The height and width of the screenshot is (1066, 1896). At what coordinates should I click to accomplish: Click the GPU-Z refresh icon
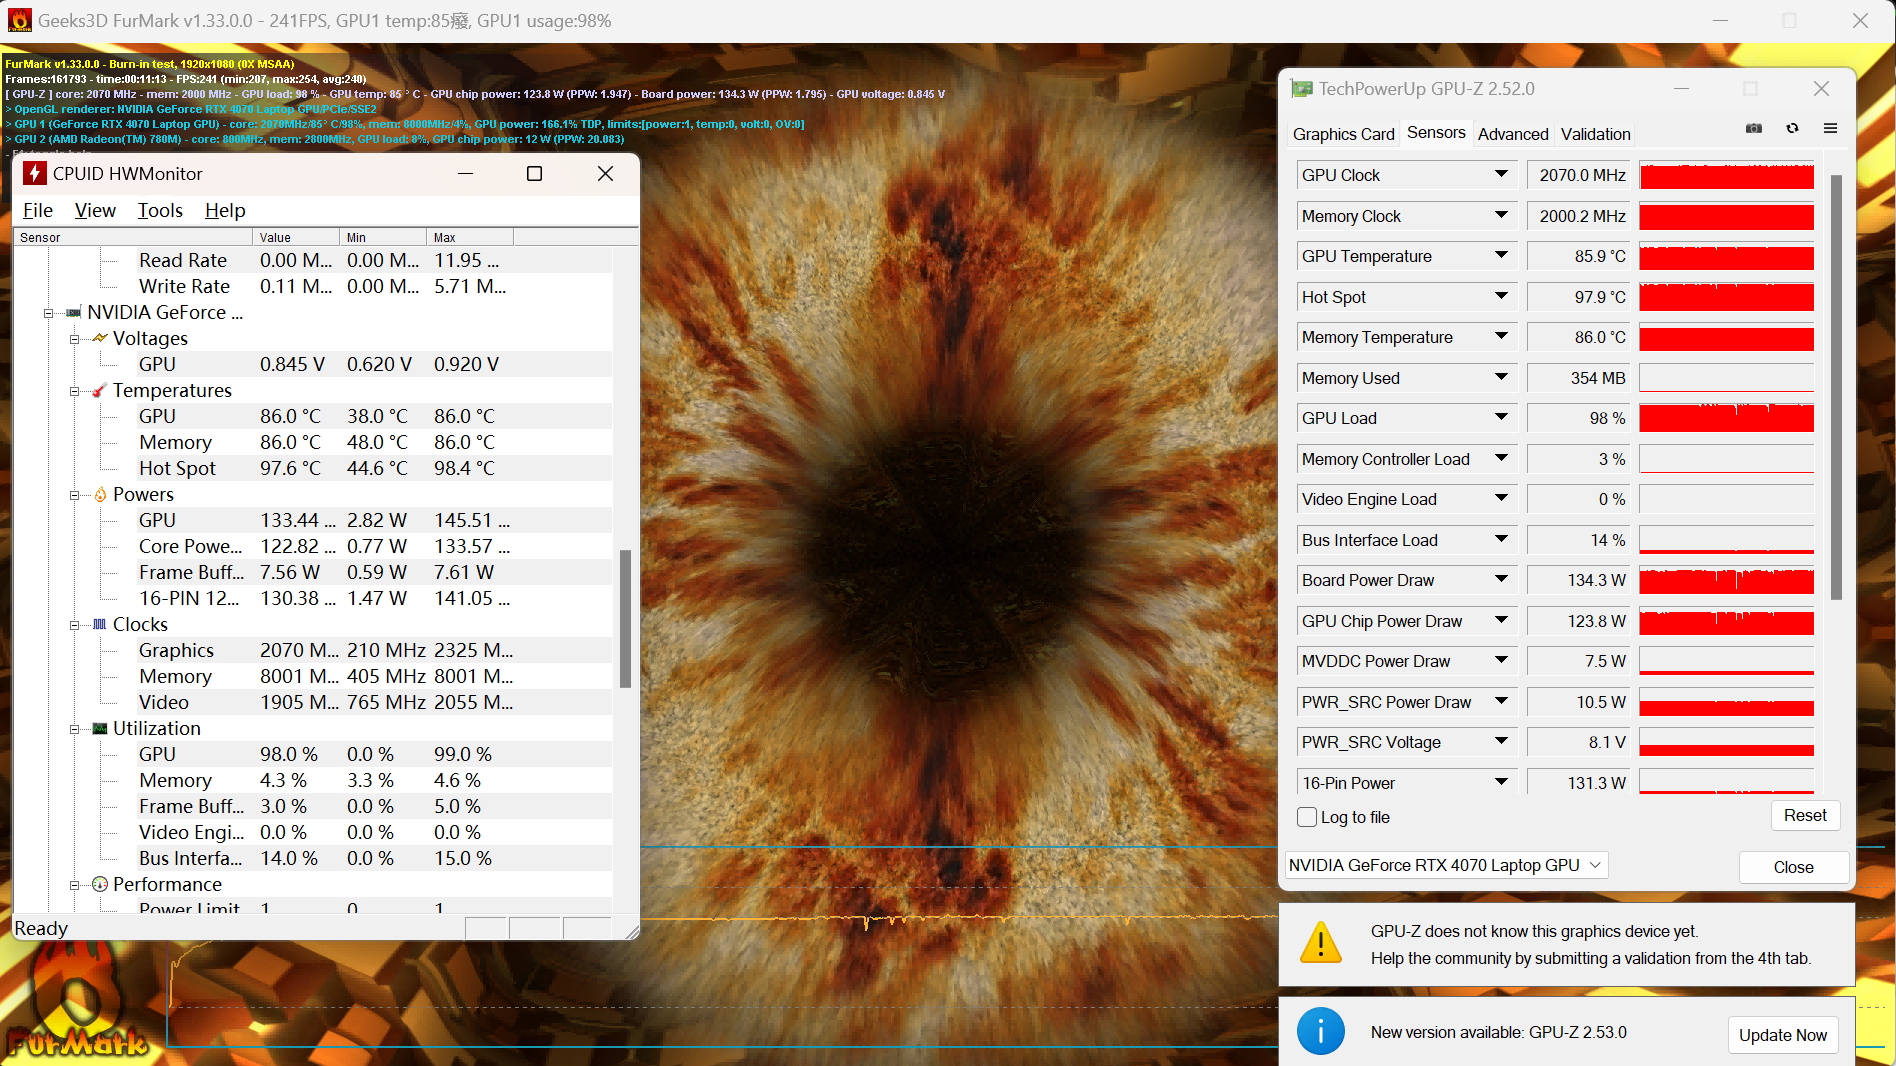point(1792,128)
